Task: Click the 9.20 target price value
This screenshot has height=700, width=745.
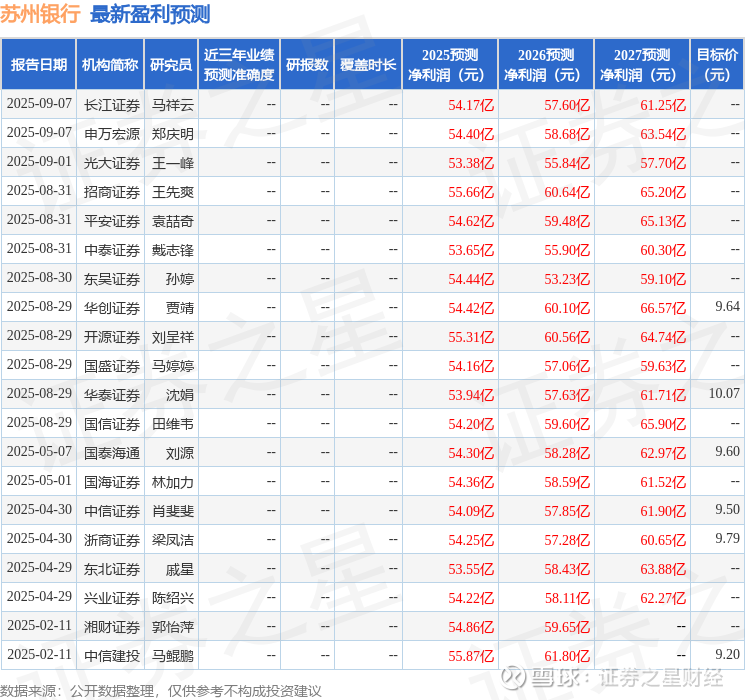Action: (727, 654)
